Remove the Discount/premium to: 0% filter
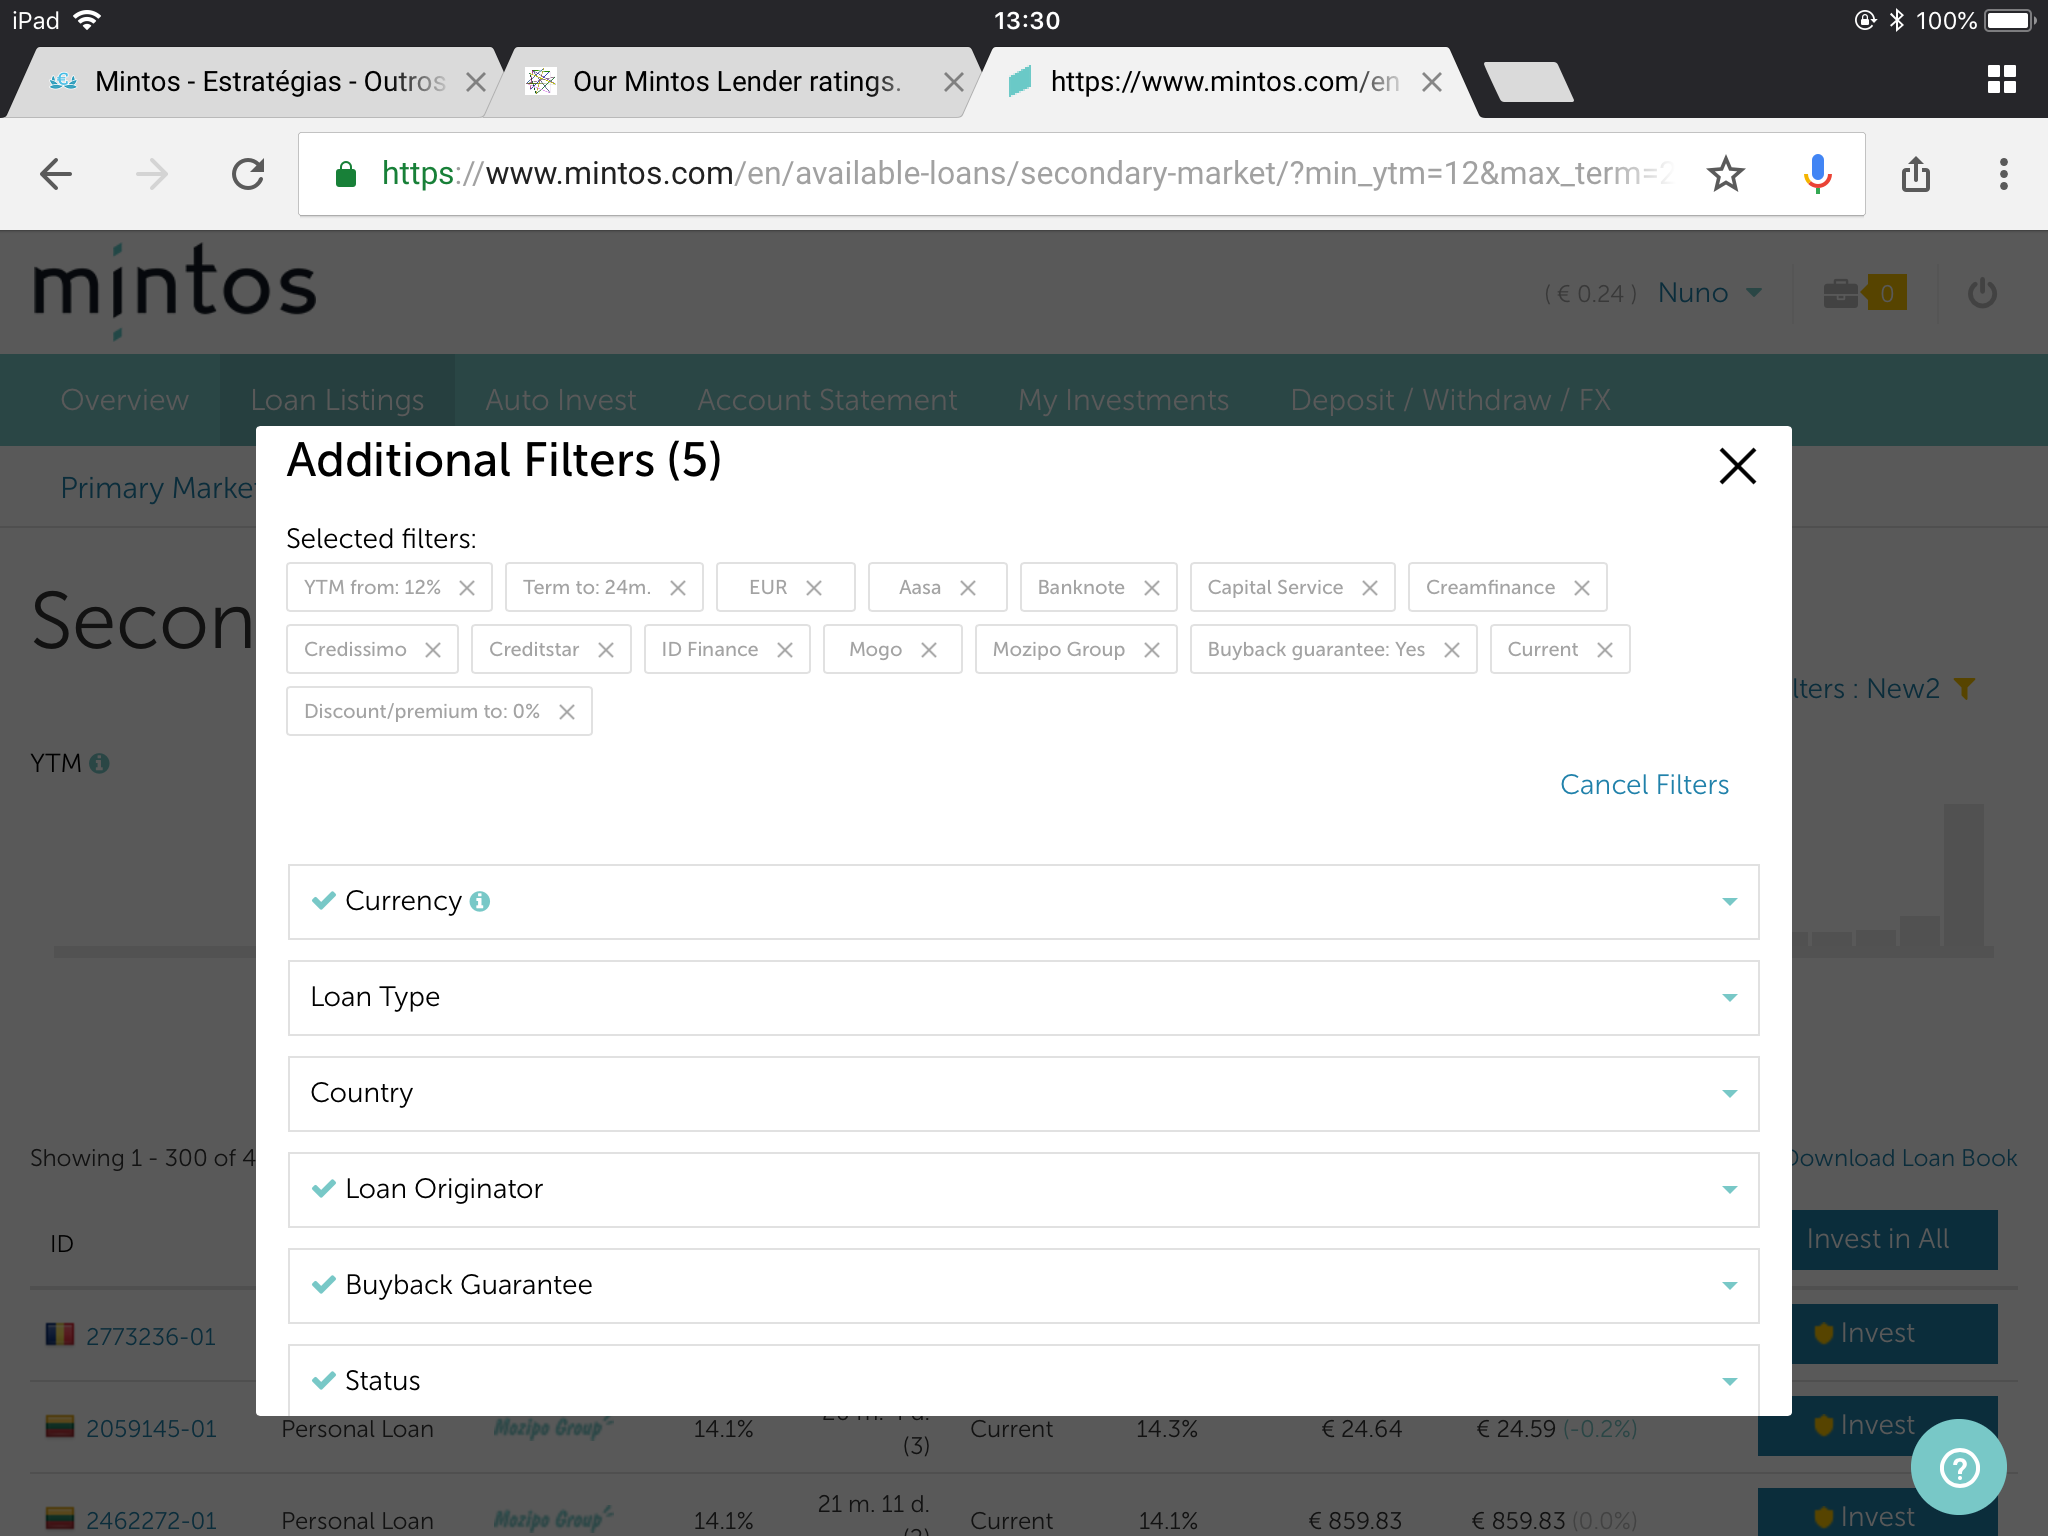2048x1536 pixels. pyautogui.click(x=567, y=712)
